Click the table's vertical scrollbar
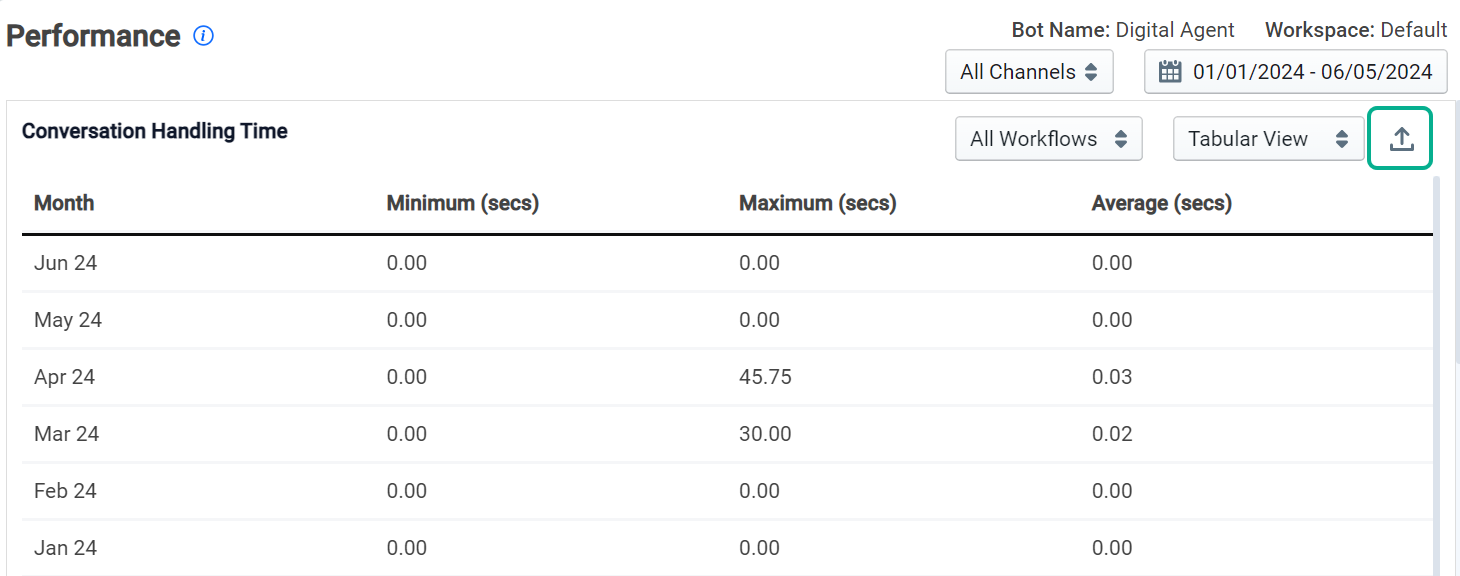The width and height of the screenshot is (1460, 576). [1438, 375]
